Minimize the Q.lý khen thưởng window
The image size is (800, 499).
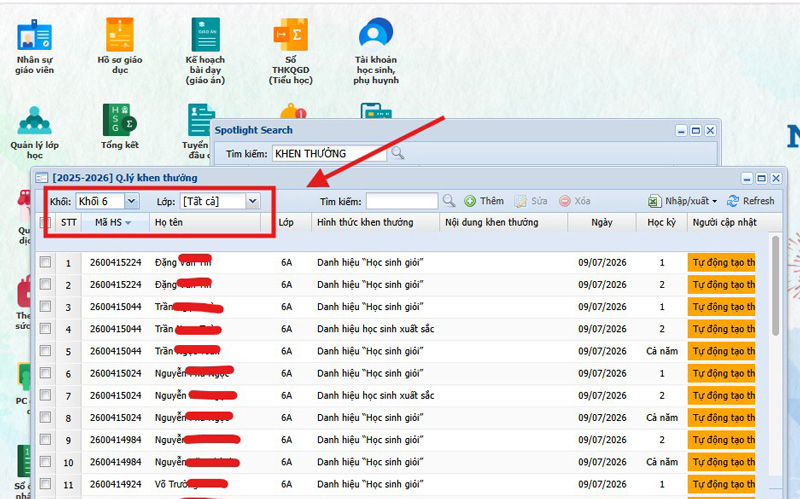pyautogui.click(x=747, y=178)
